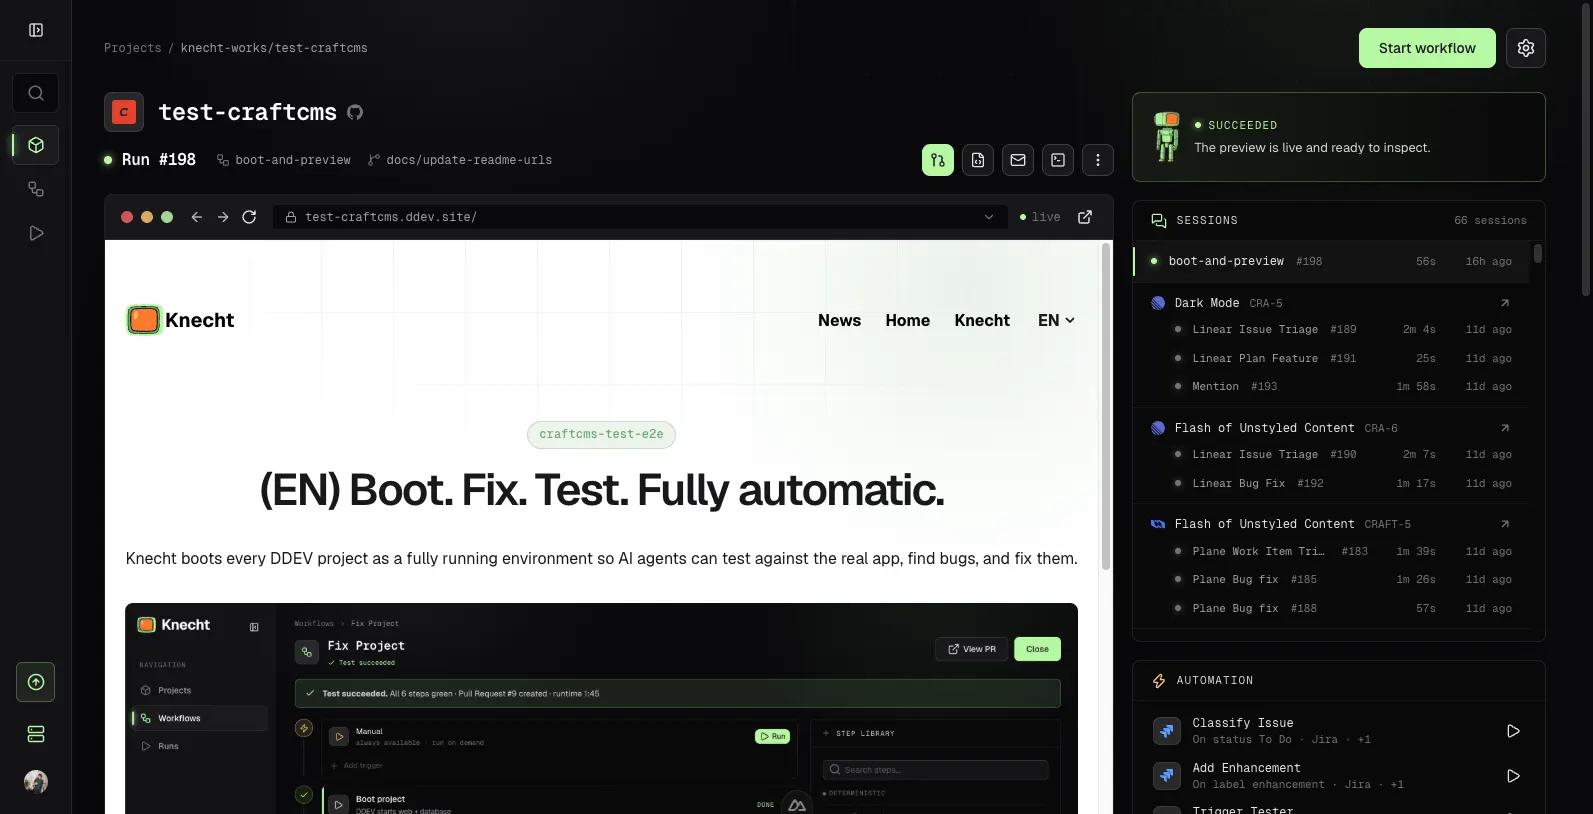The image size is (1593, 814).
Task: Click the News menu item on preview site
Action: [x=839, y=320]
